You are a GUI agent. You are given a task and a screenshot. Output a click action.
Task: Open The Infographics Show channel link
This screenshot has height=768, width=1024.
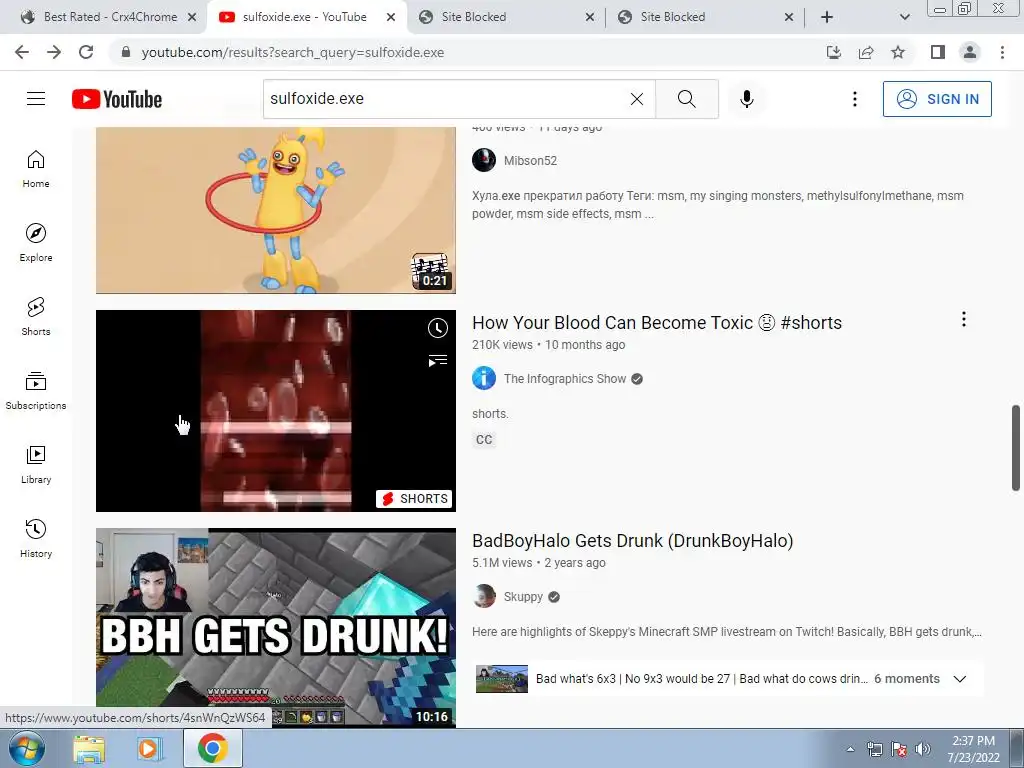(565, 379)
